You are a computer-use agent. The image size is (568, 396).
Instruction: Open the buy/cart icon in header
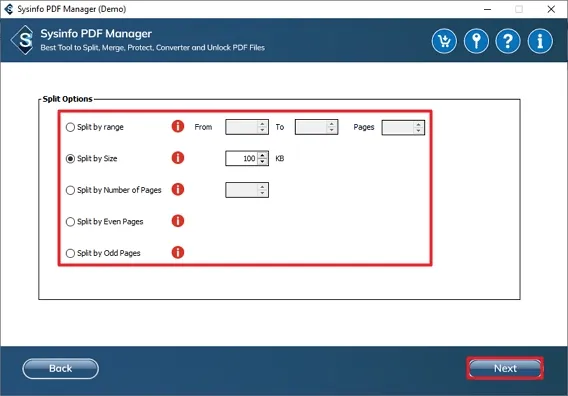444,41
